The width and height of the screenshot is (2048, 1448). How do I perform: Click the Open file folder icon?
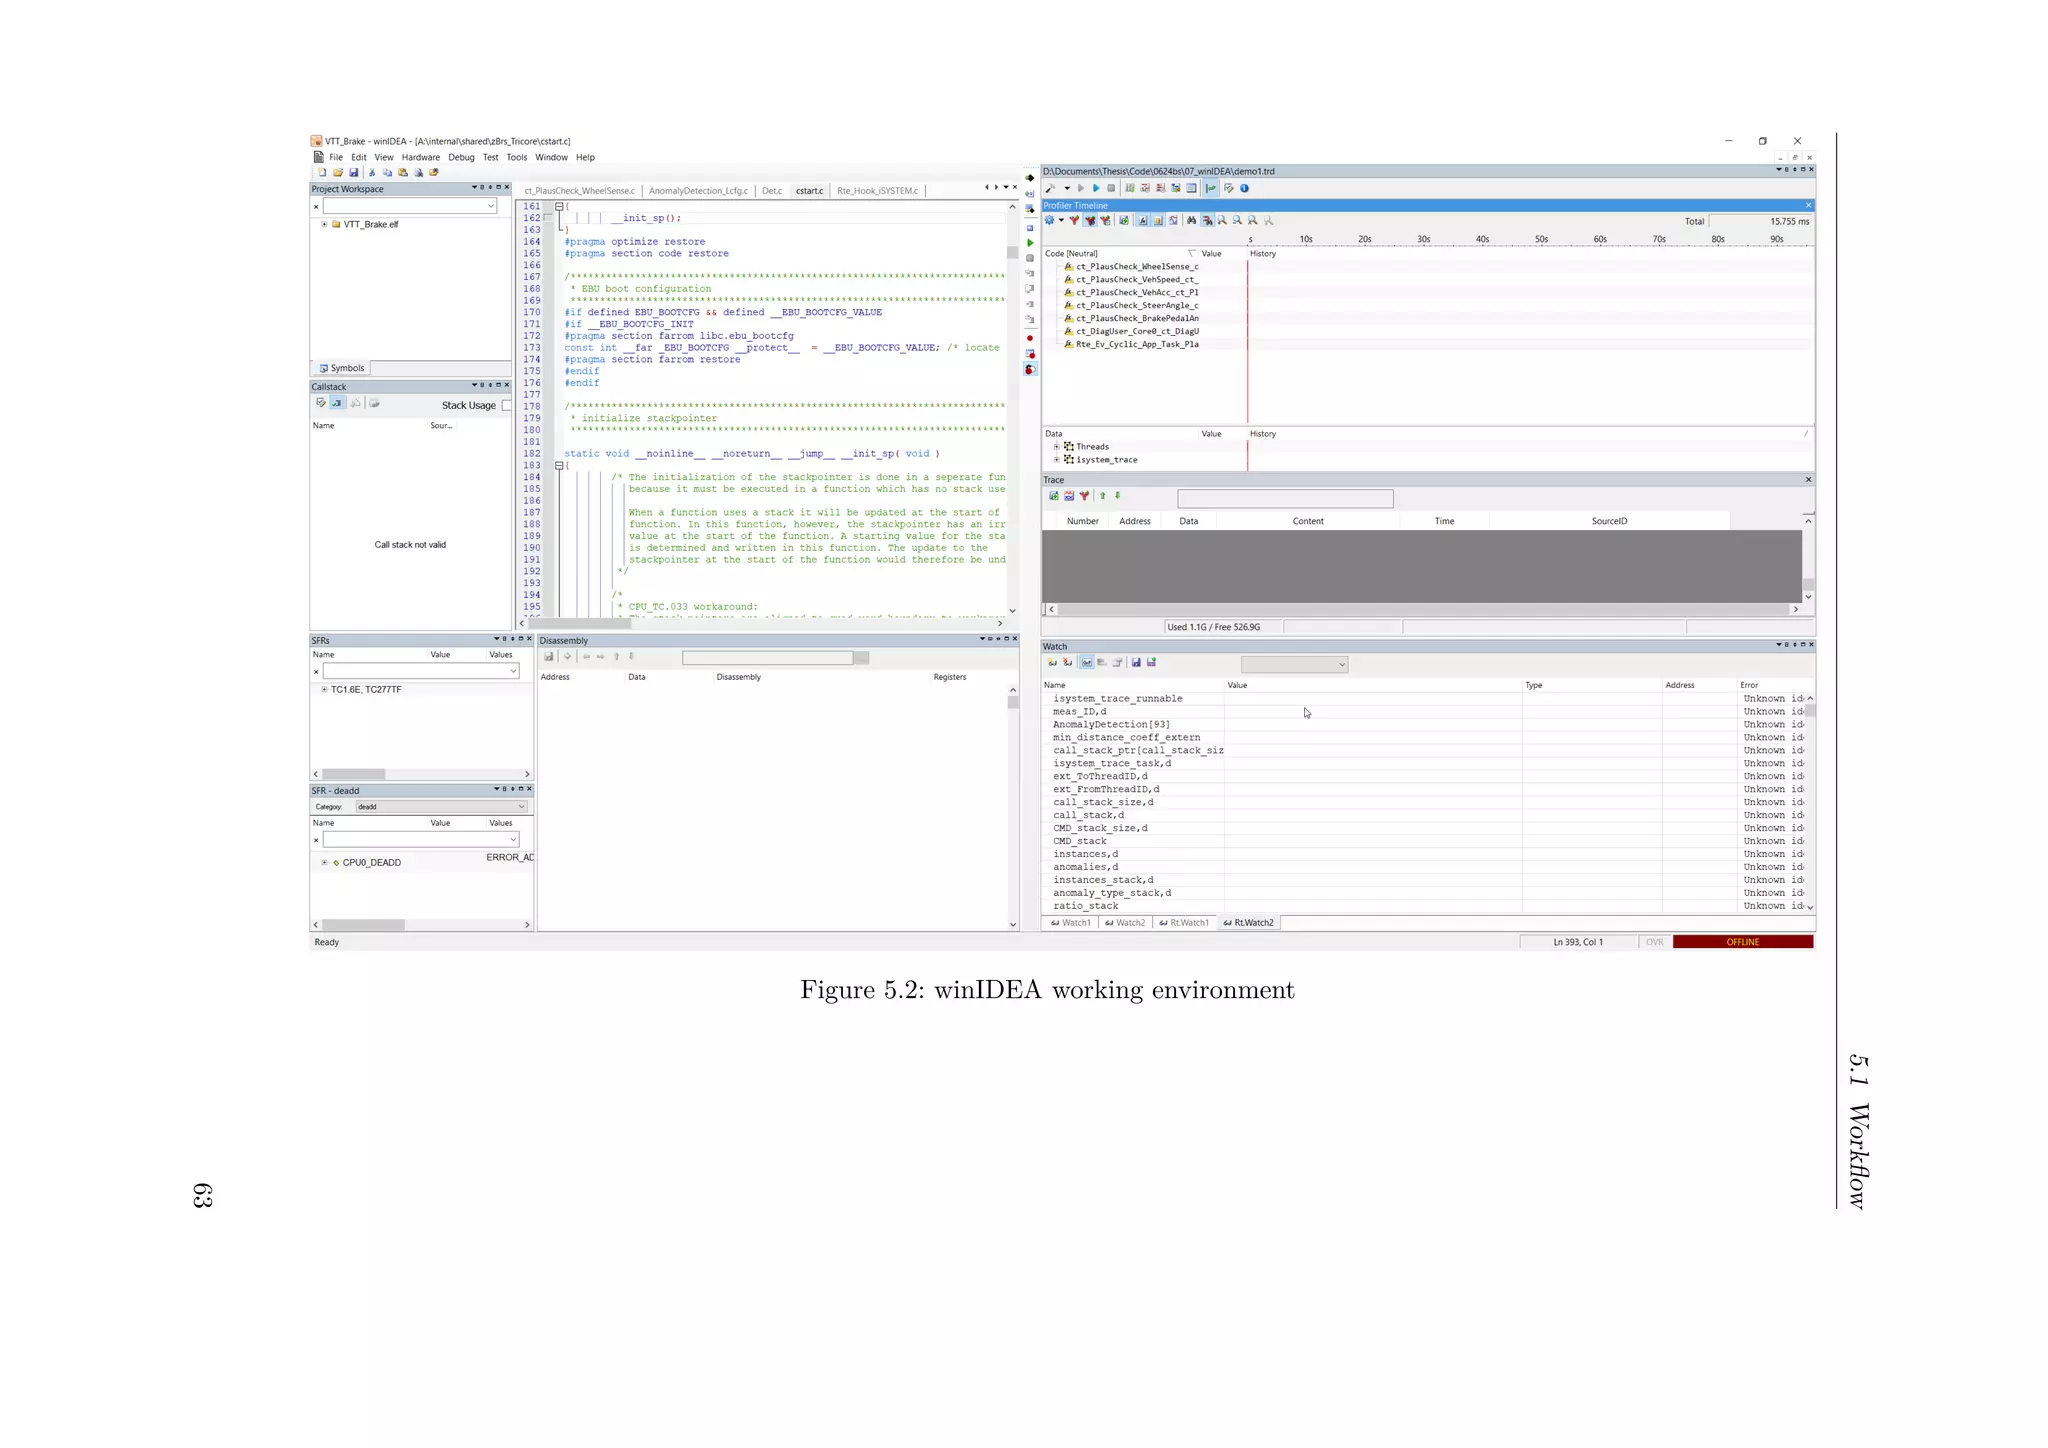coord(338,172)
